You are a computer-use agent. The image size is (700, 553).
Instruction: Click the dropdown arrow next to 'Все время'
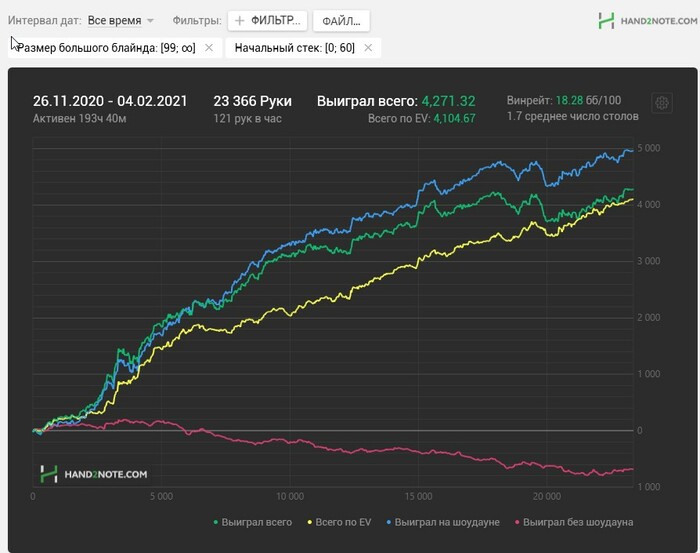click(150, 21)
